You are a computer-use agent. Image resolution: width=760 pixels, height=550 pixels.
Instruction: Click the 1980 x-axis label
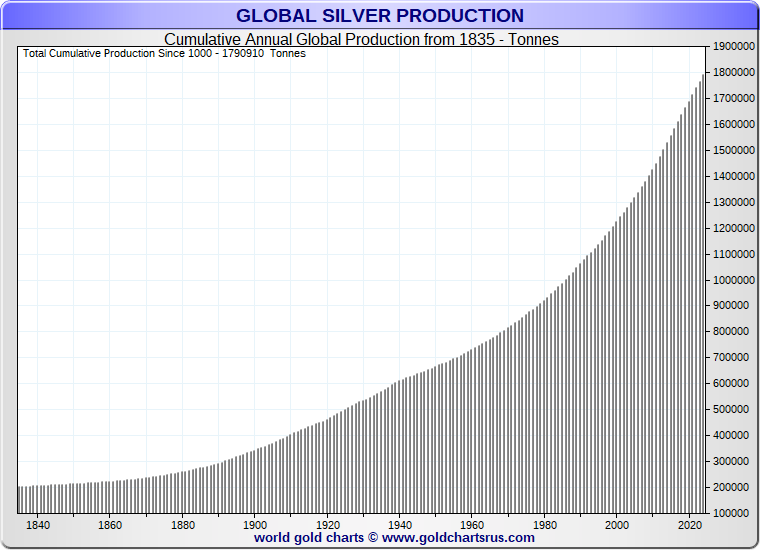coord(545,524)
